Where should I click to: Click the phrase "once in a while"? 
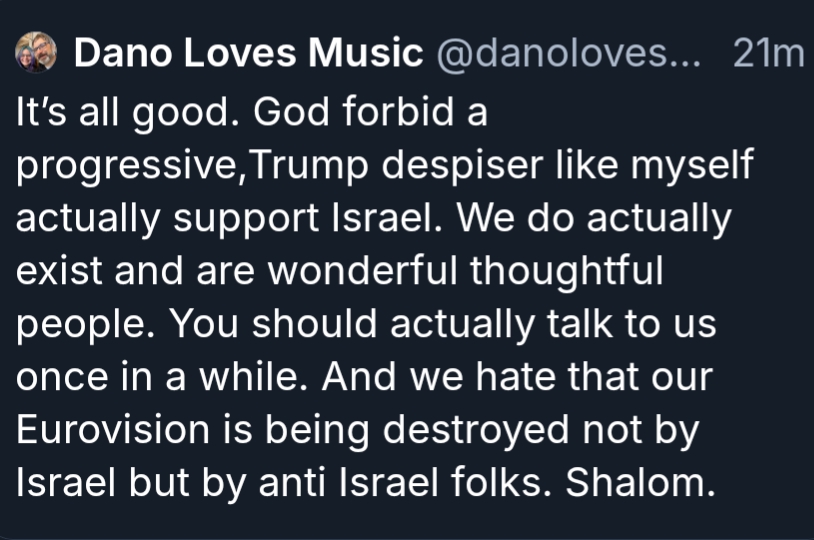[x=136, y=378]
